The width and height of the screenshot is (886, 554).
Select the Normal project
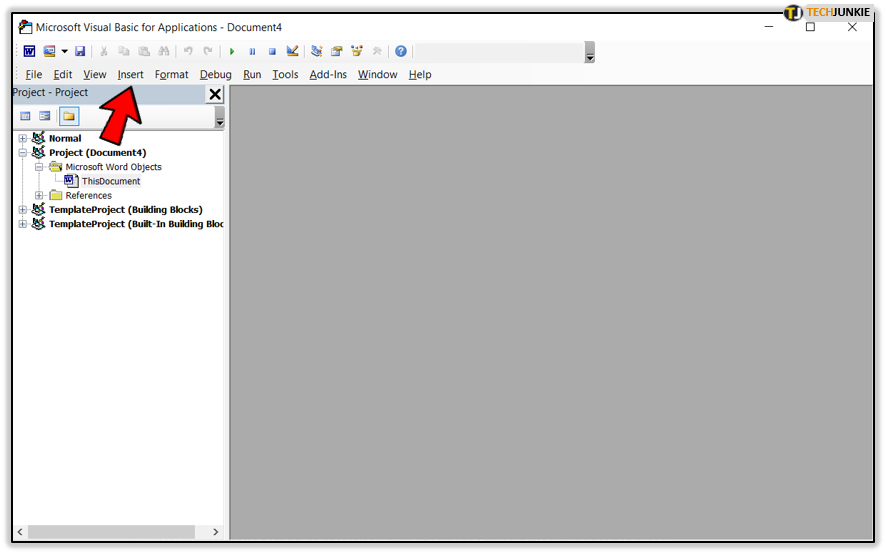65,138
